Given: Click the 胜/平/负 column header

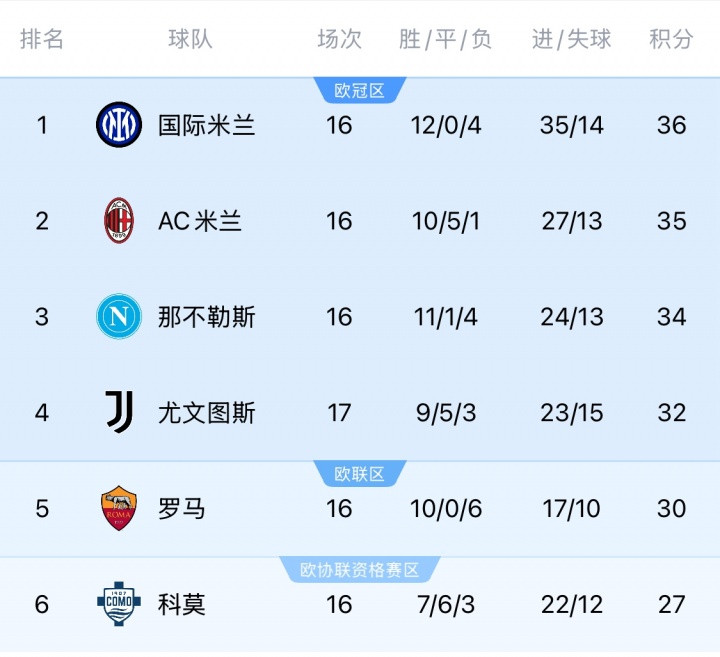Looking at the screenshot, I should (x=446, y=39).
